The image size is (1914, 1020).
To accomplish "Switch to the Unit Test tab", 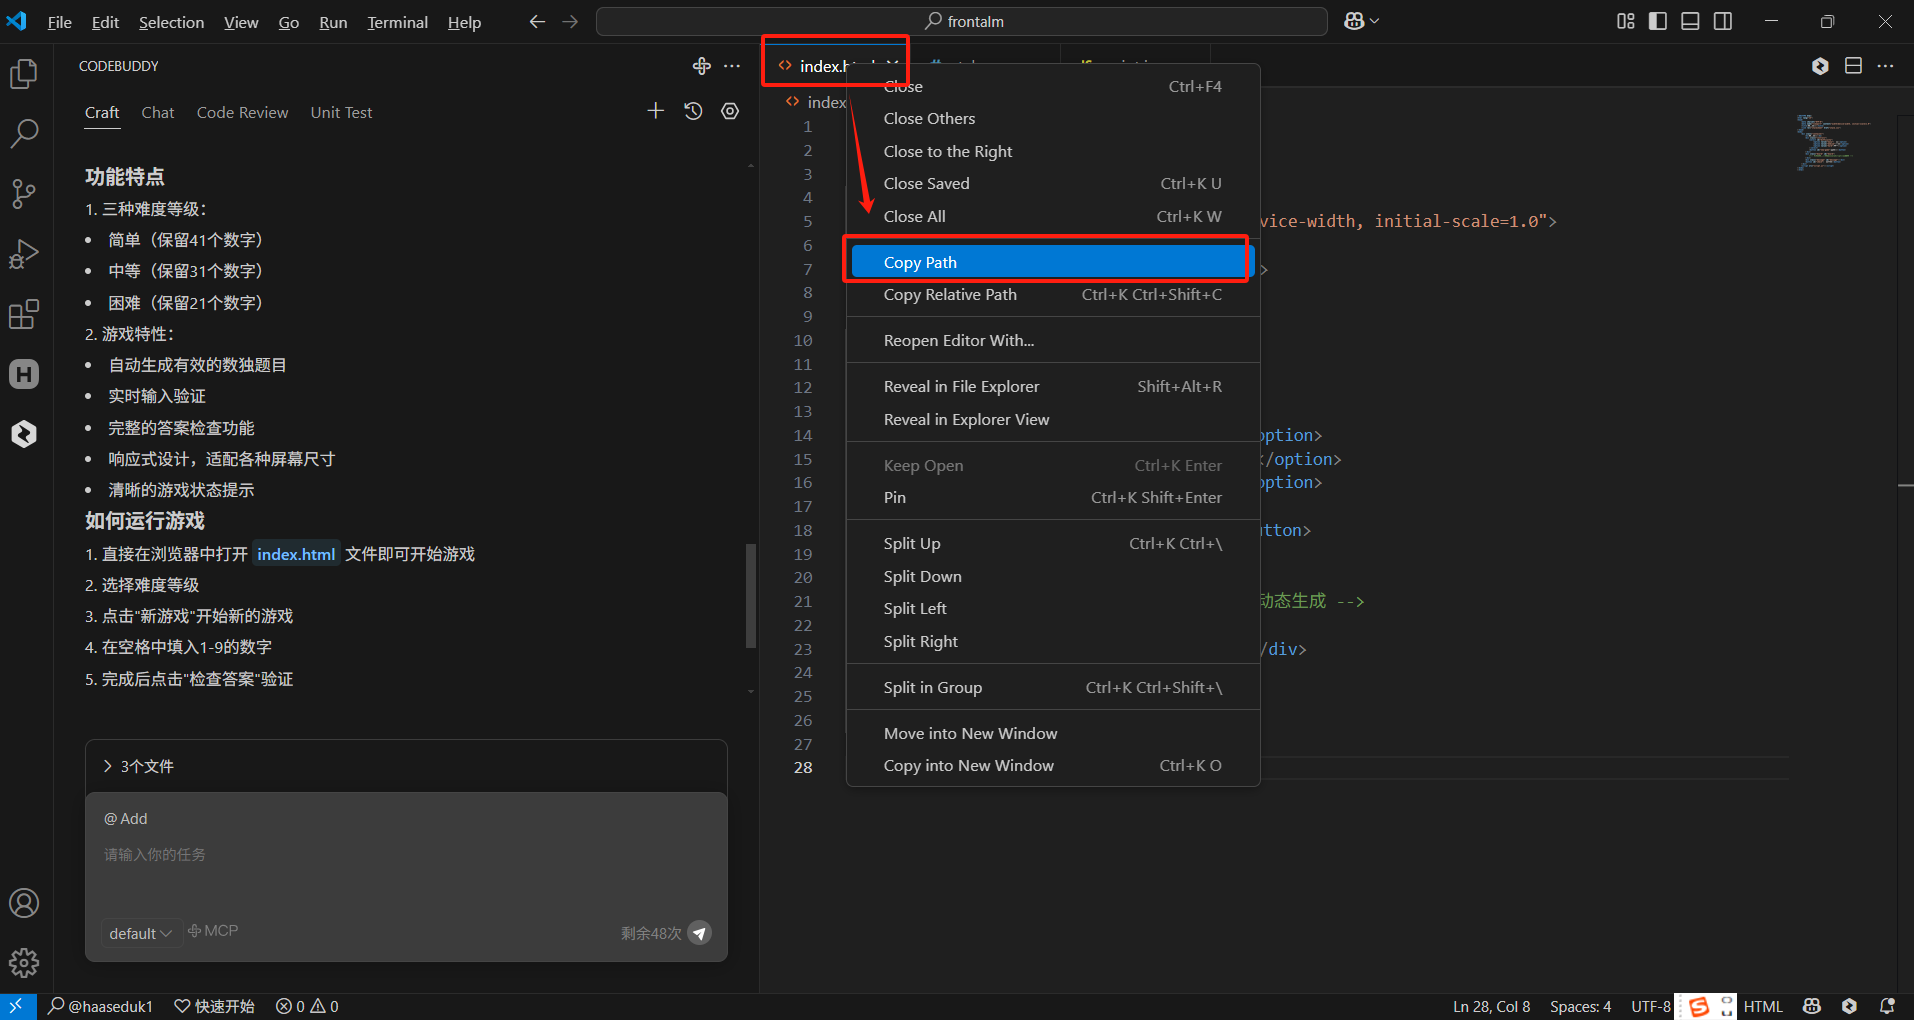I will coord(341,112).
